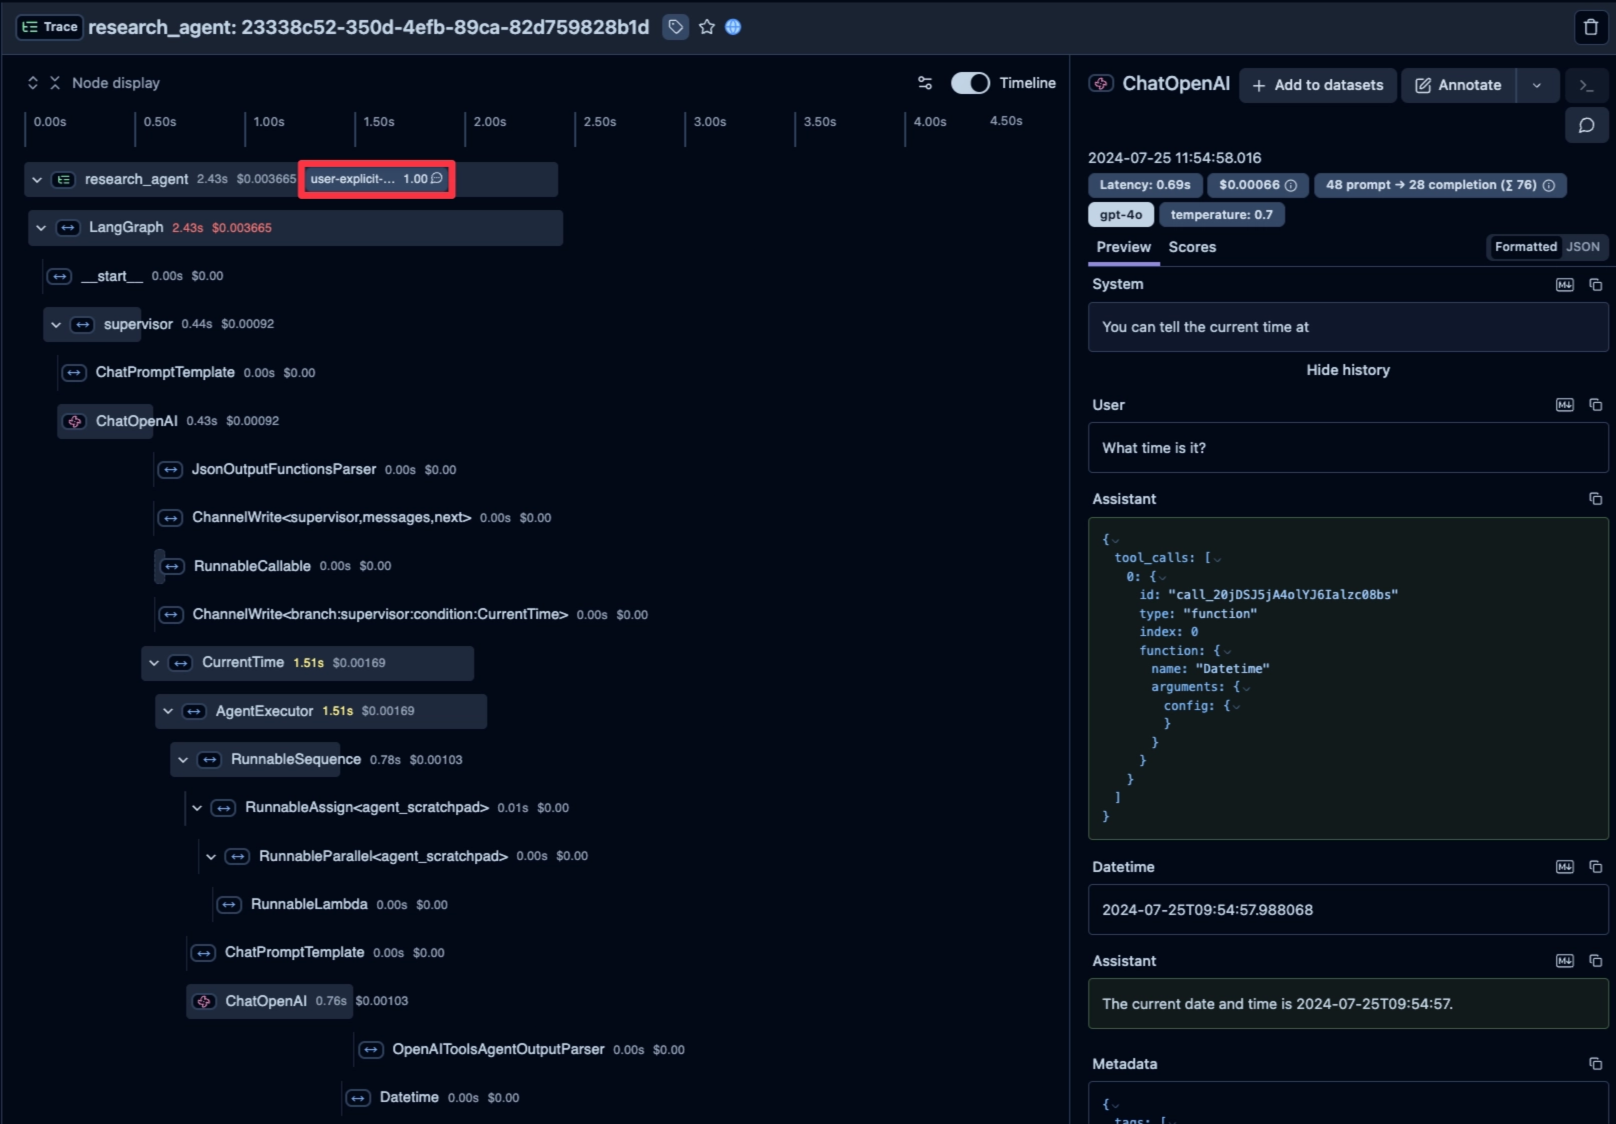The width and height of the screenshot is (1616, 1124).
Task: Click the ChatOpenAI generation icon in detail header
Action: [1101, 84]
